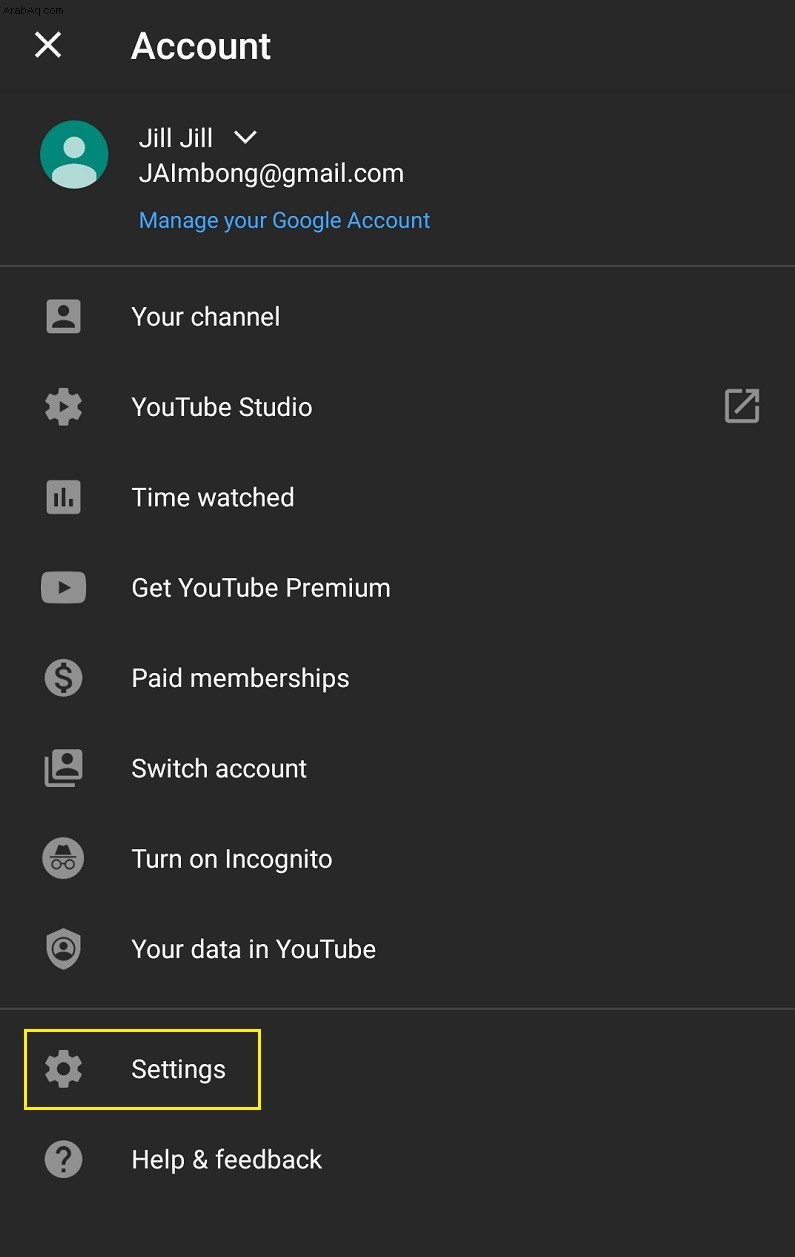This screenshot has height=1257, width=795.
Task: Open Help & feedback question mark icon
Action: coord(64,1160)
